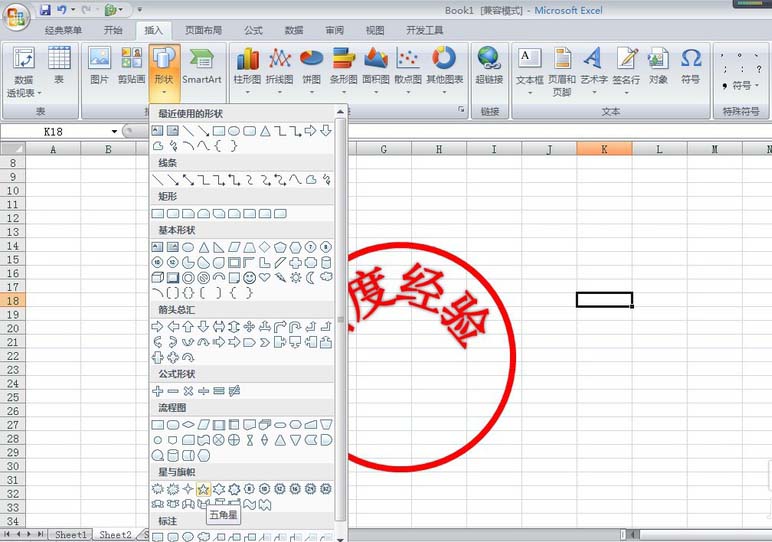Select the moon shape
772x542 pixels.
[x=311, y=278]
